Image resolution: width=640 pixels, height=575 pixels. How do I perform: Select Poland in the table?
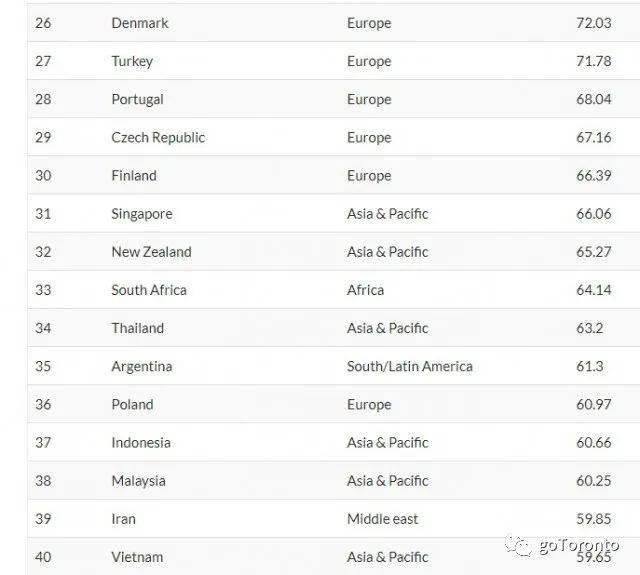[x=132, y=404]
